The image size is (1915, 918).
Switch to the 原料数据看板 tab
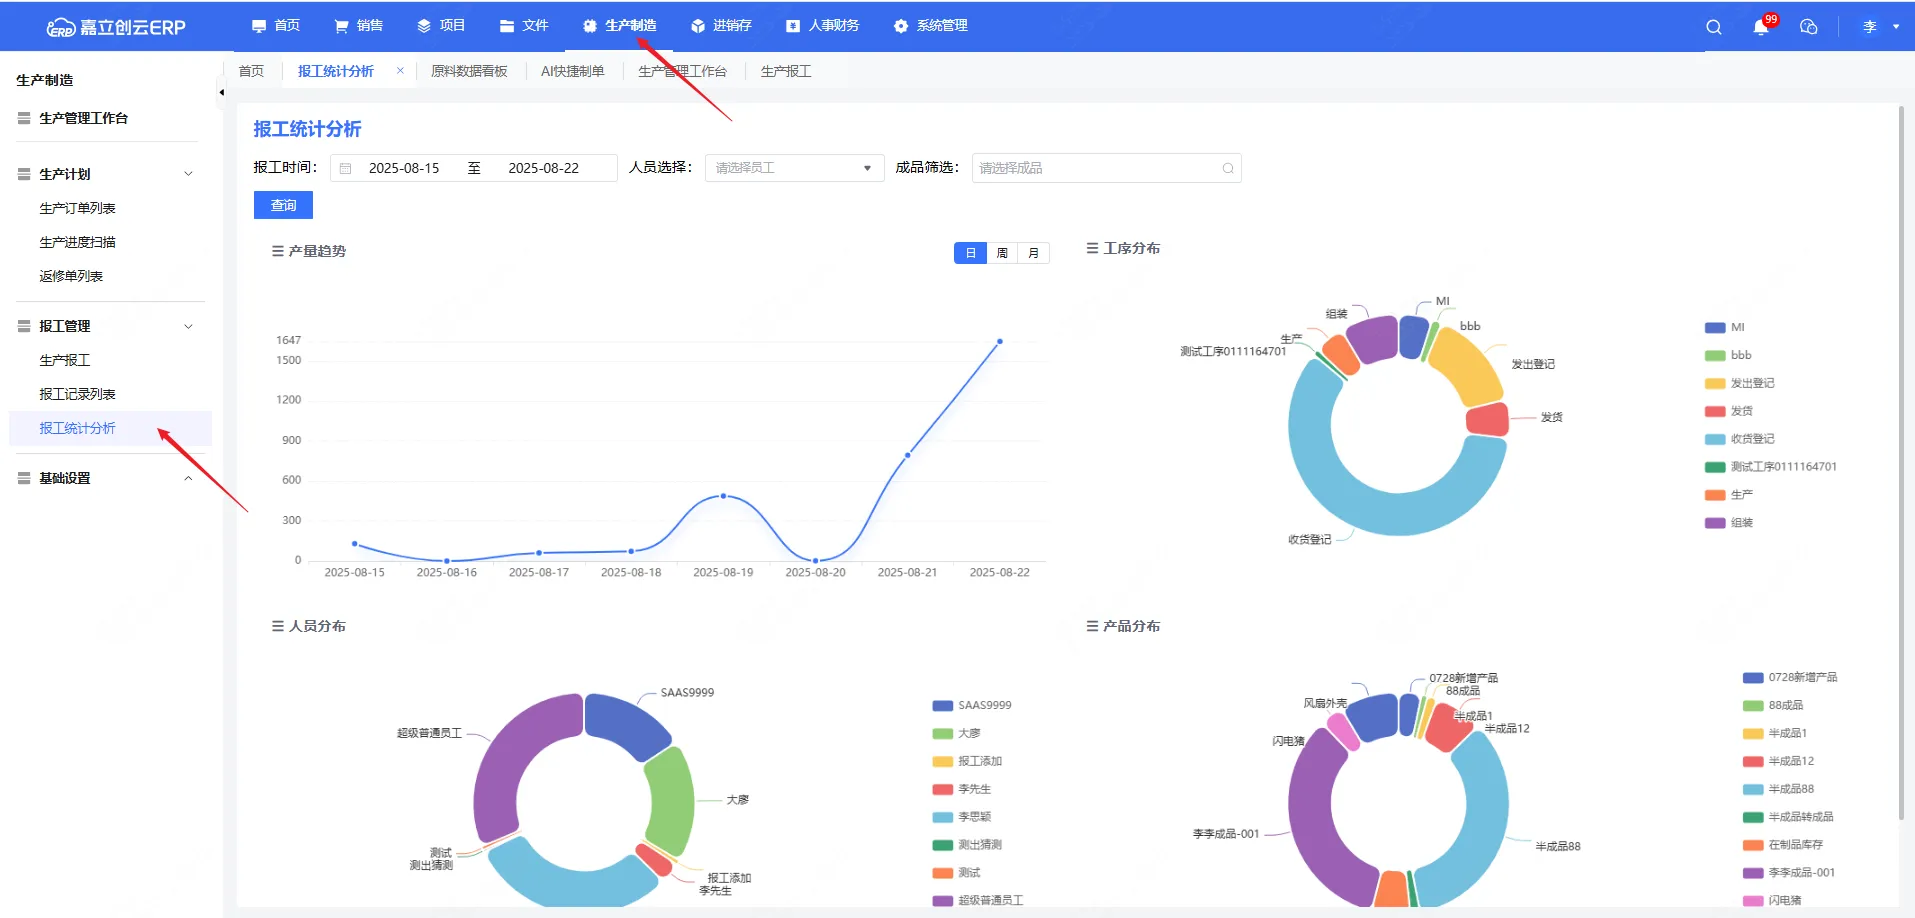point(469,71)
